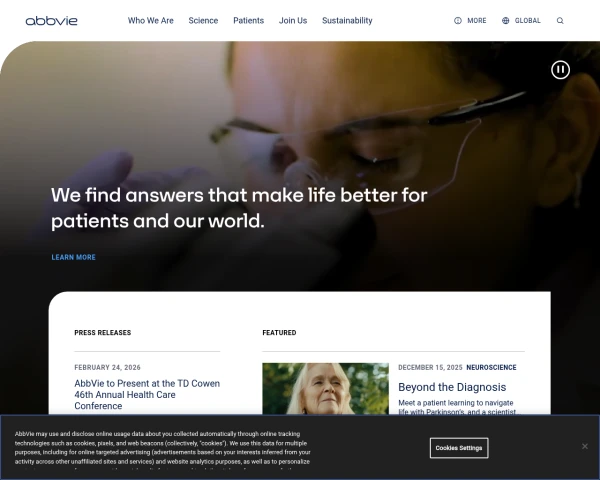
Task: Read the TD Cowen conference press release
Action: coord(147,394)
